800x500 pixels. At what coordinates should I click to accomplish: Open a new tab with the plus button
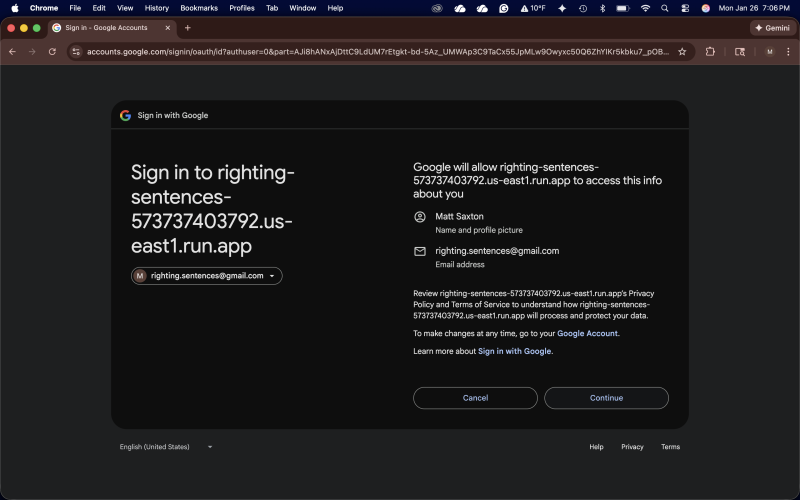(x=188, y=28)
